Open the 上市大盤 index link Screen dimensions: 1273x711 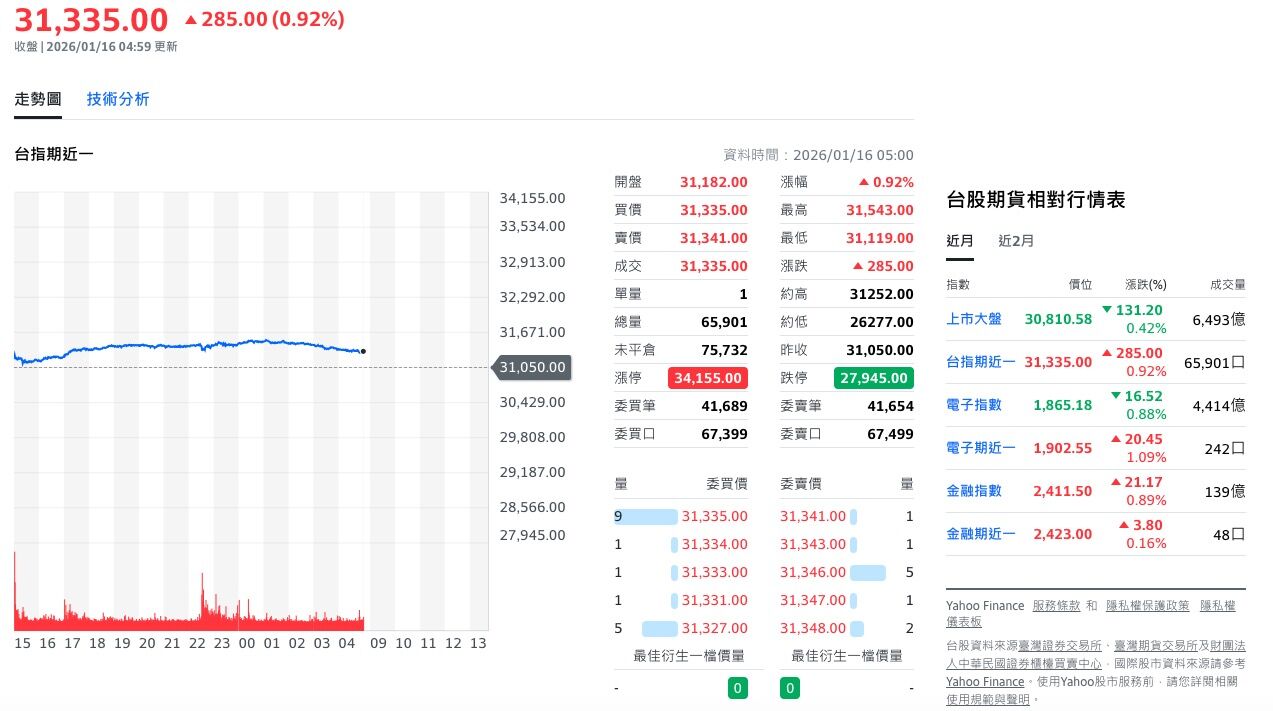(x=973, y=319)
